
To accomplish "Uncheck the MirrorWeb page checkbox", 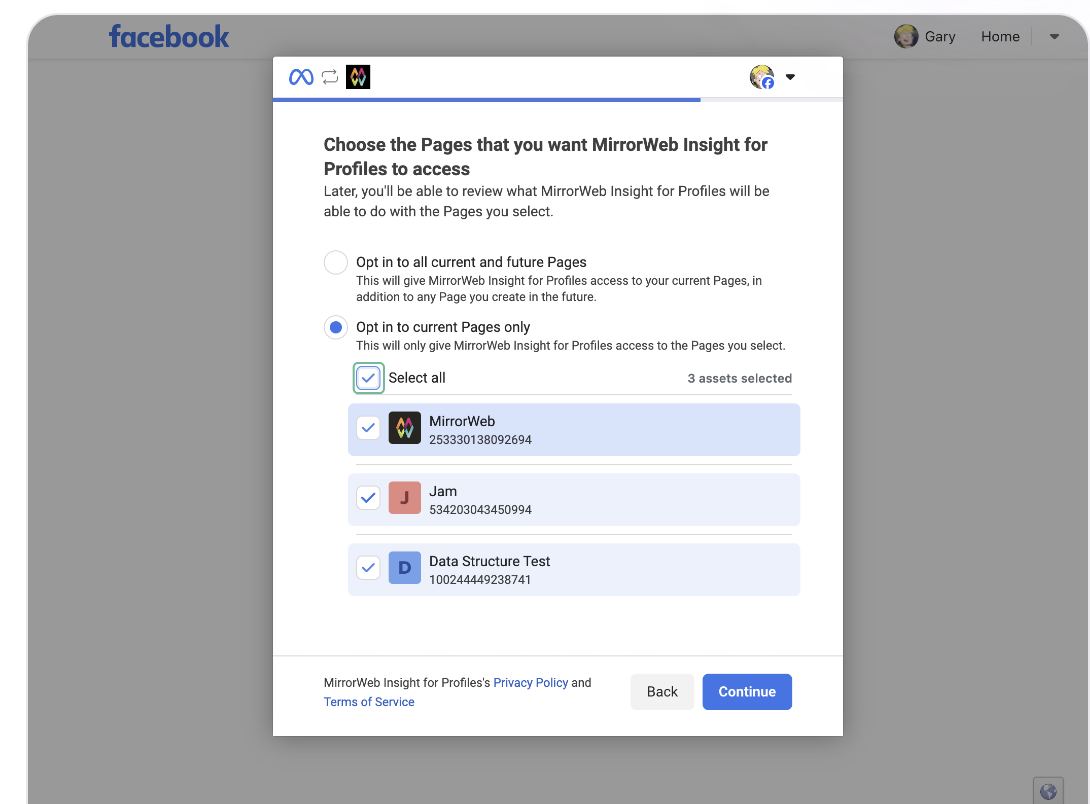I will [368, 428].
